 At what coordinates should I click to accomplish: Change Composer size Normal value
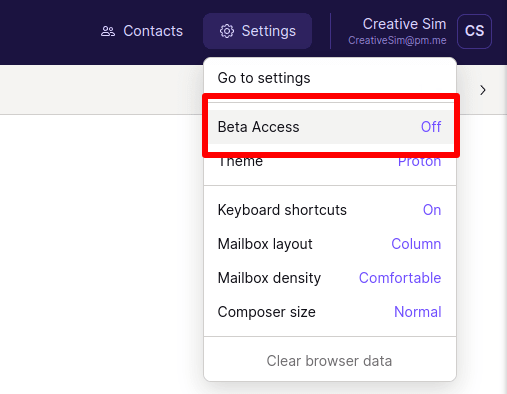click(417, 312)
